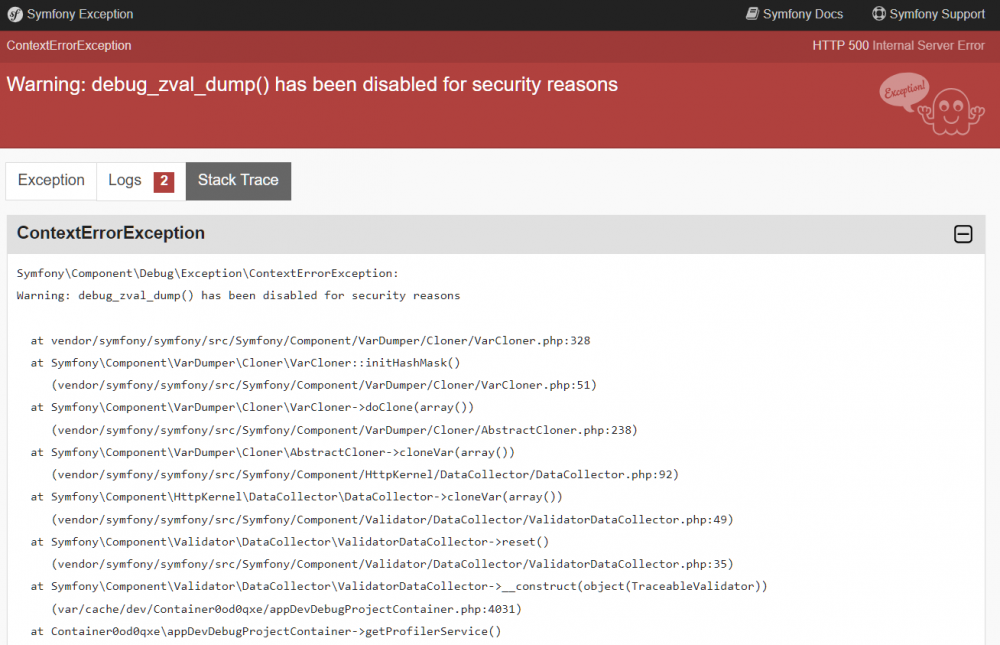Click the debug_zval_dump warning headline

[x=312, y=85]
